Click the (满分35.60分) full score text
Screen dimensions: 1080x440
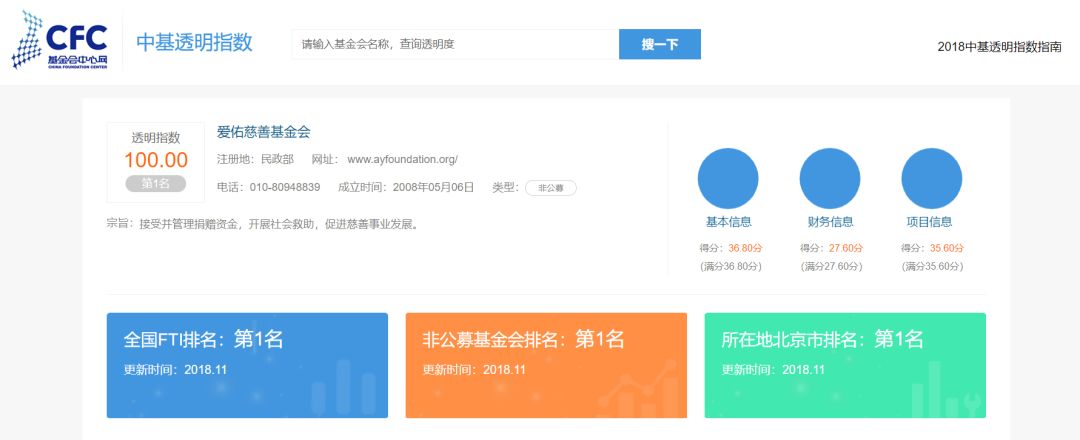tap(932, 266)
